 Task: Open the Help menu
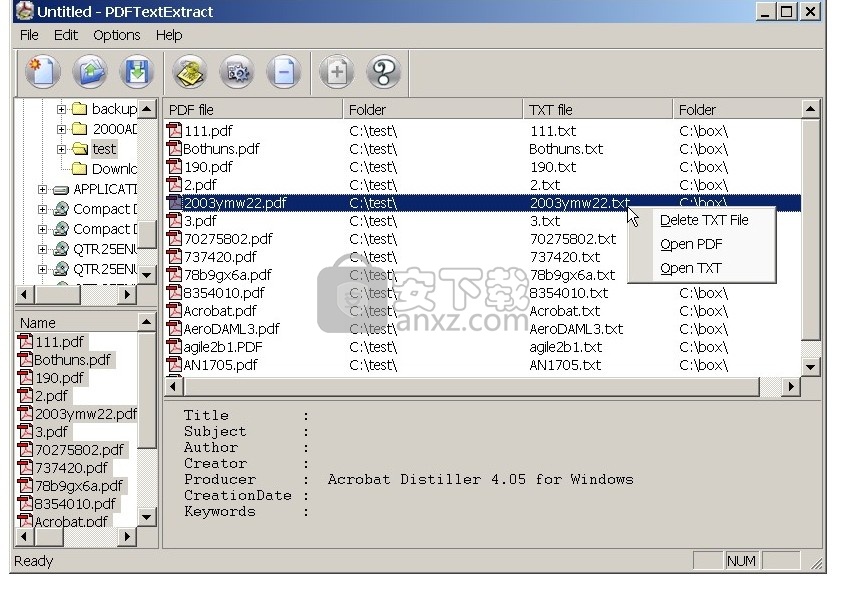tap(169, 35)
